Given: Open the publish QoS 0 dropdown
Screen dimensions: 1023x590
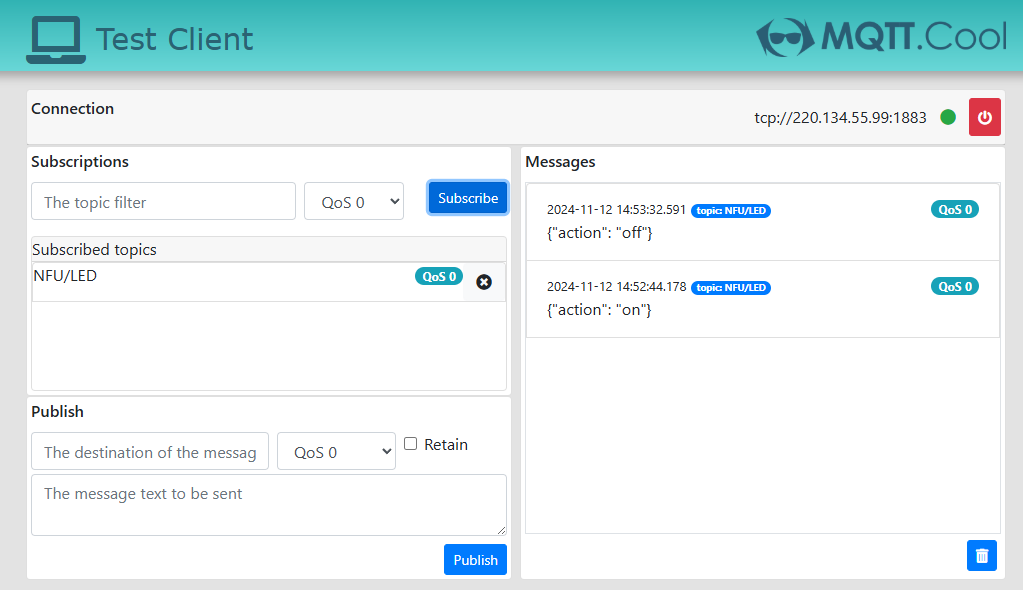Looking at the screenshot, I should coord(337,452).
